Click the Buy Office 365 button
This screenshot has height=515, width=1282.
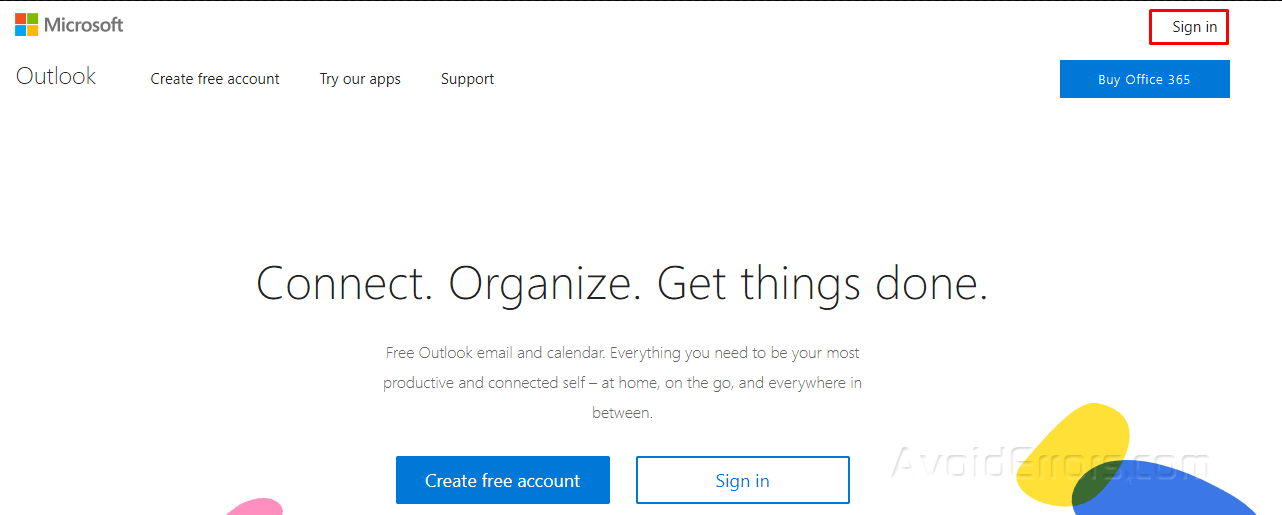coord(1144,79)
